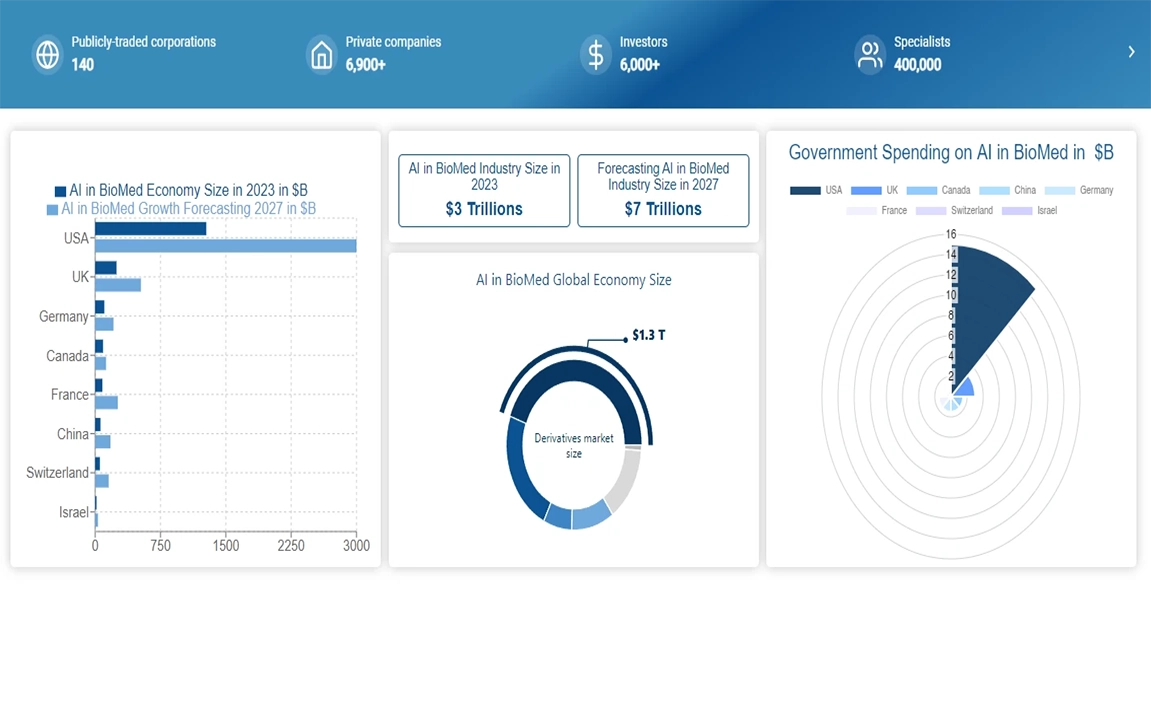Viewport: 1151px width, 704px height.
Task: Click the France legend color swatch
Action: click(x=861, y=211)
